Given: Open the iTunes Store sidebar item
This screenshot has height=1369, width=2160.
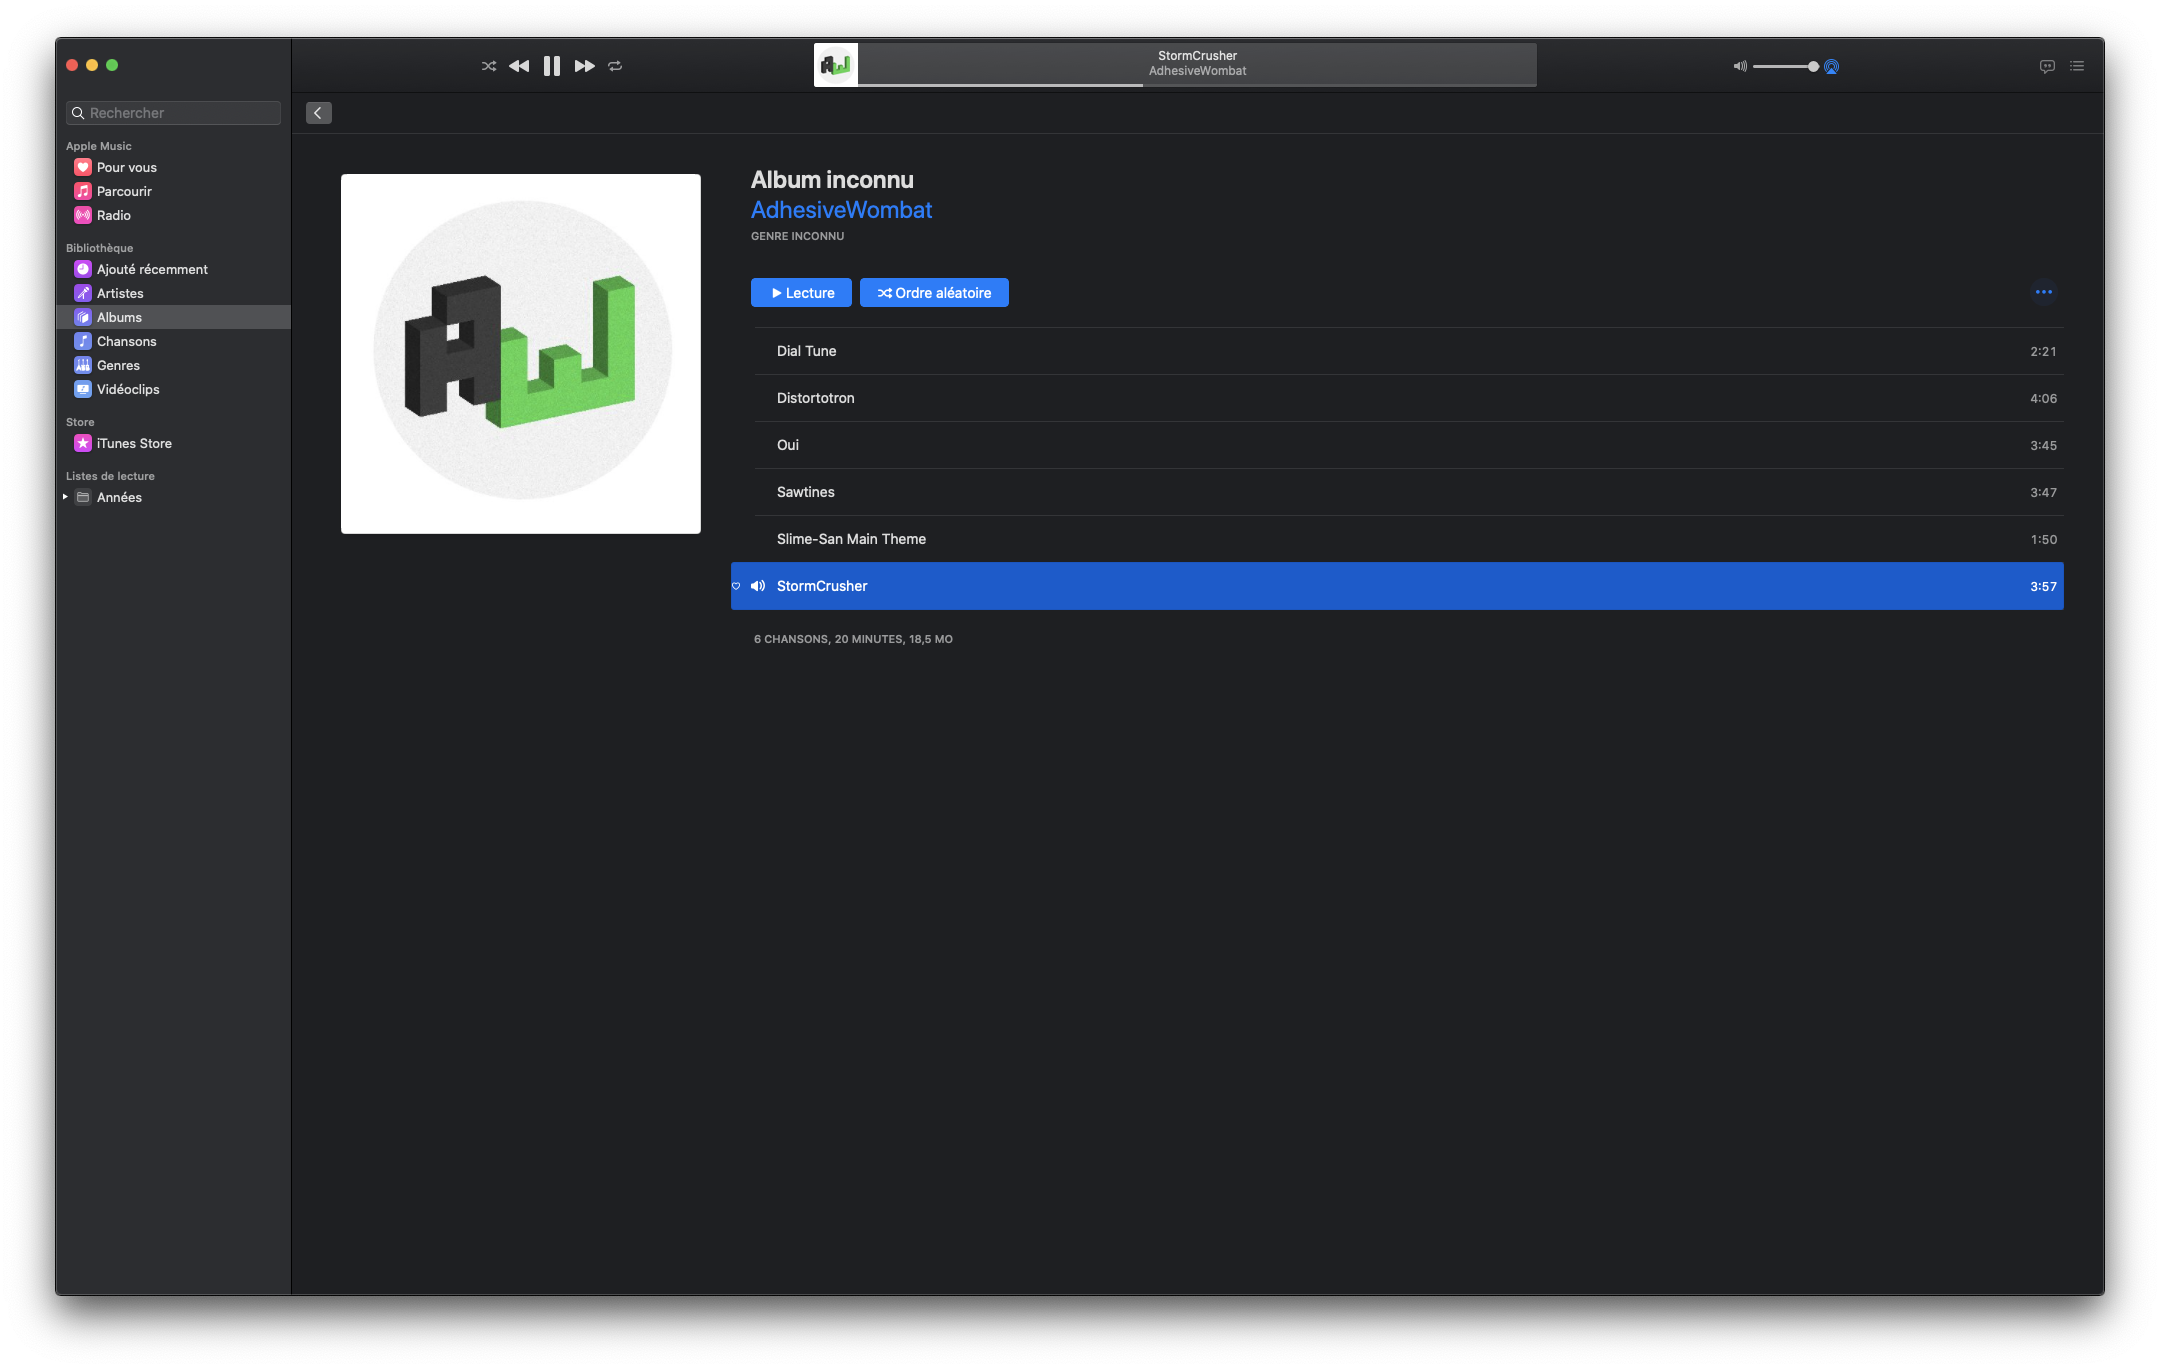Looking at the screenshot, I should [x=134, y=443].
